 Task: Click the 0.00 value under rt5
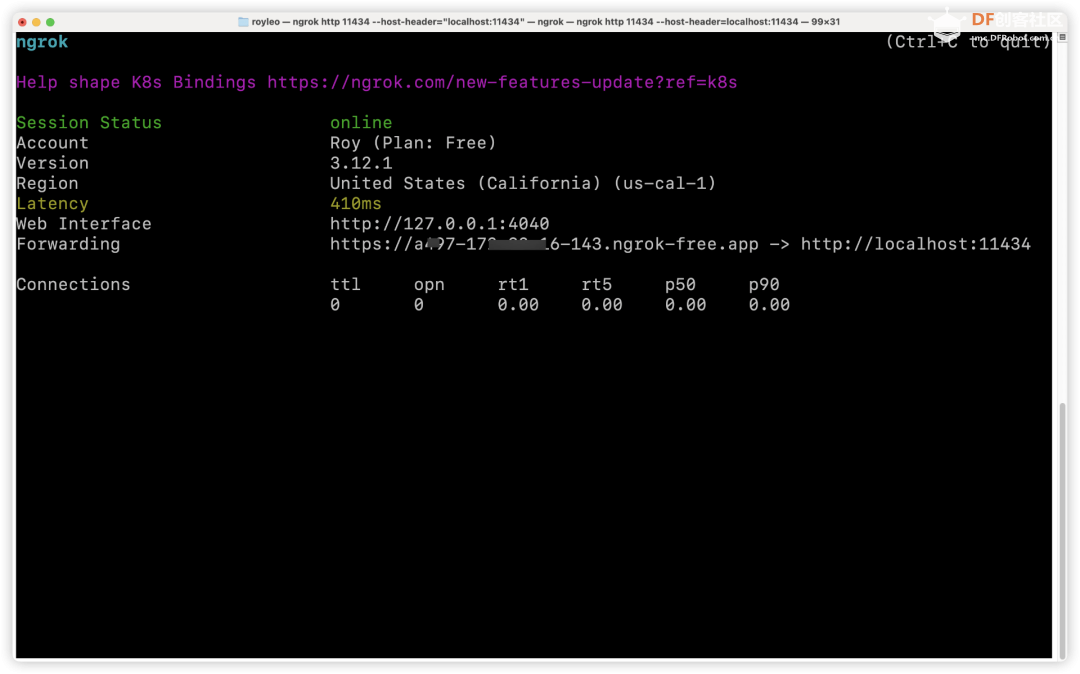tap(602, 305)
